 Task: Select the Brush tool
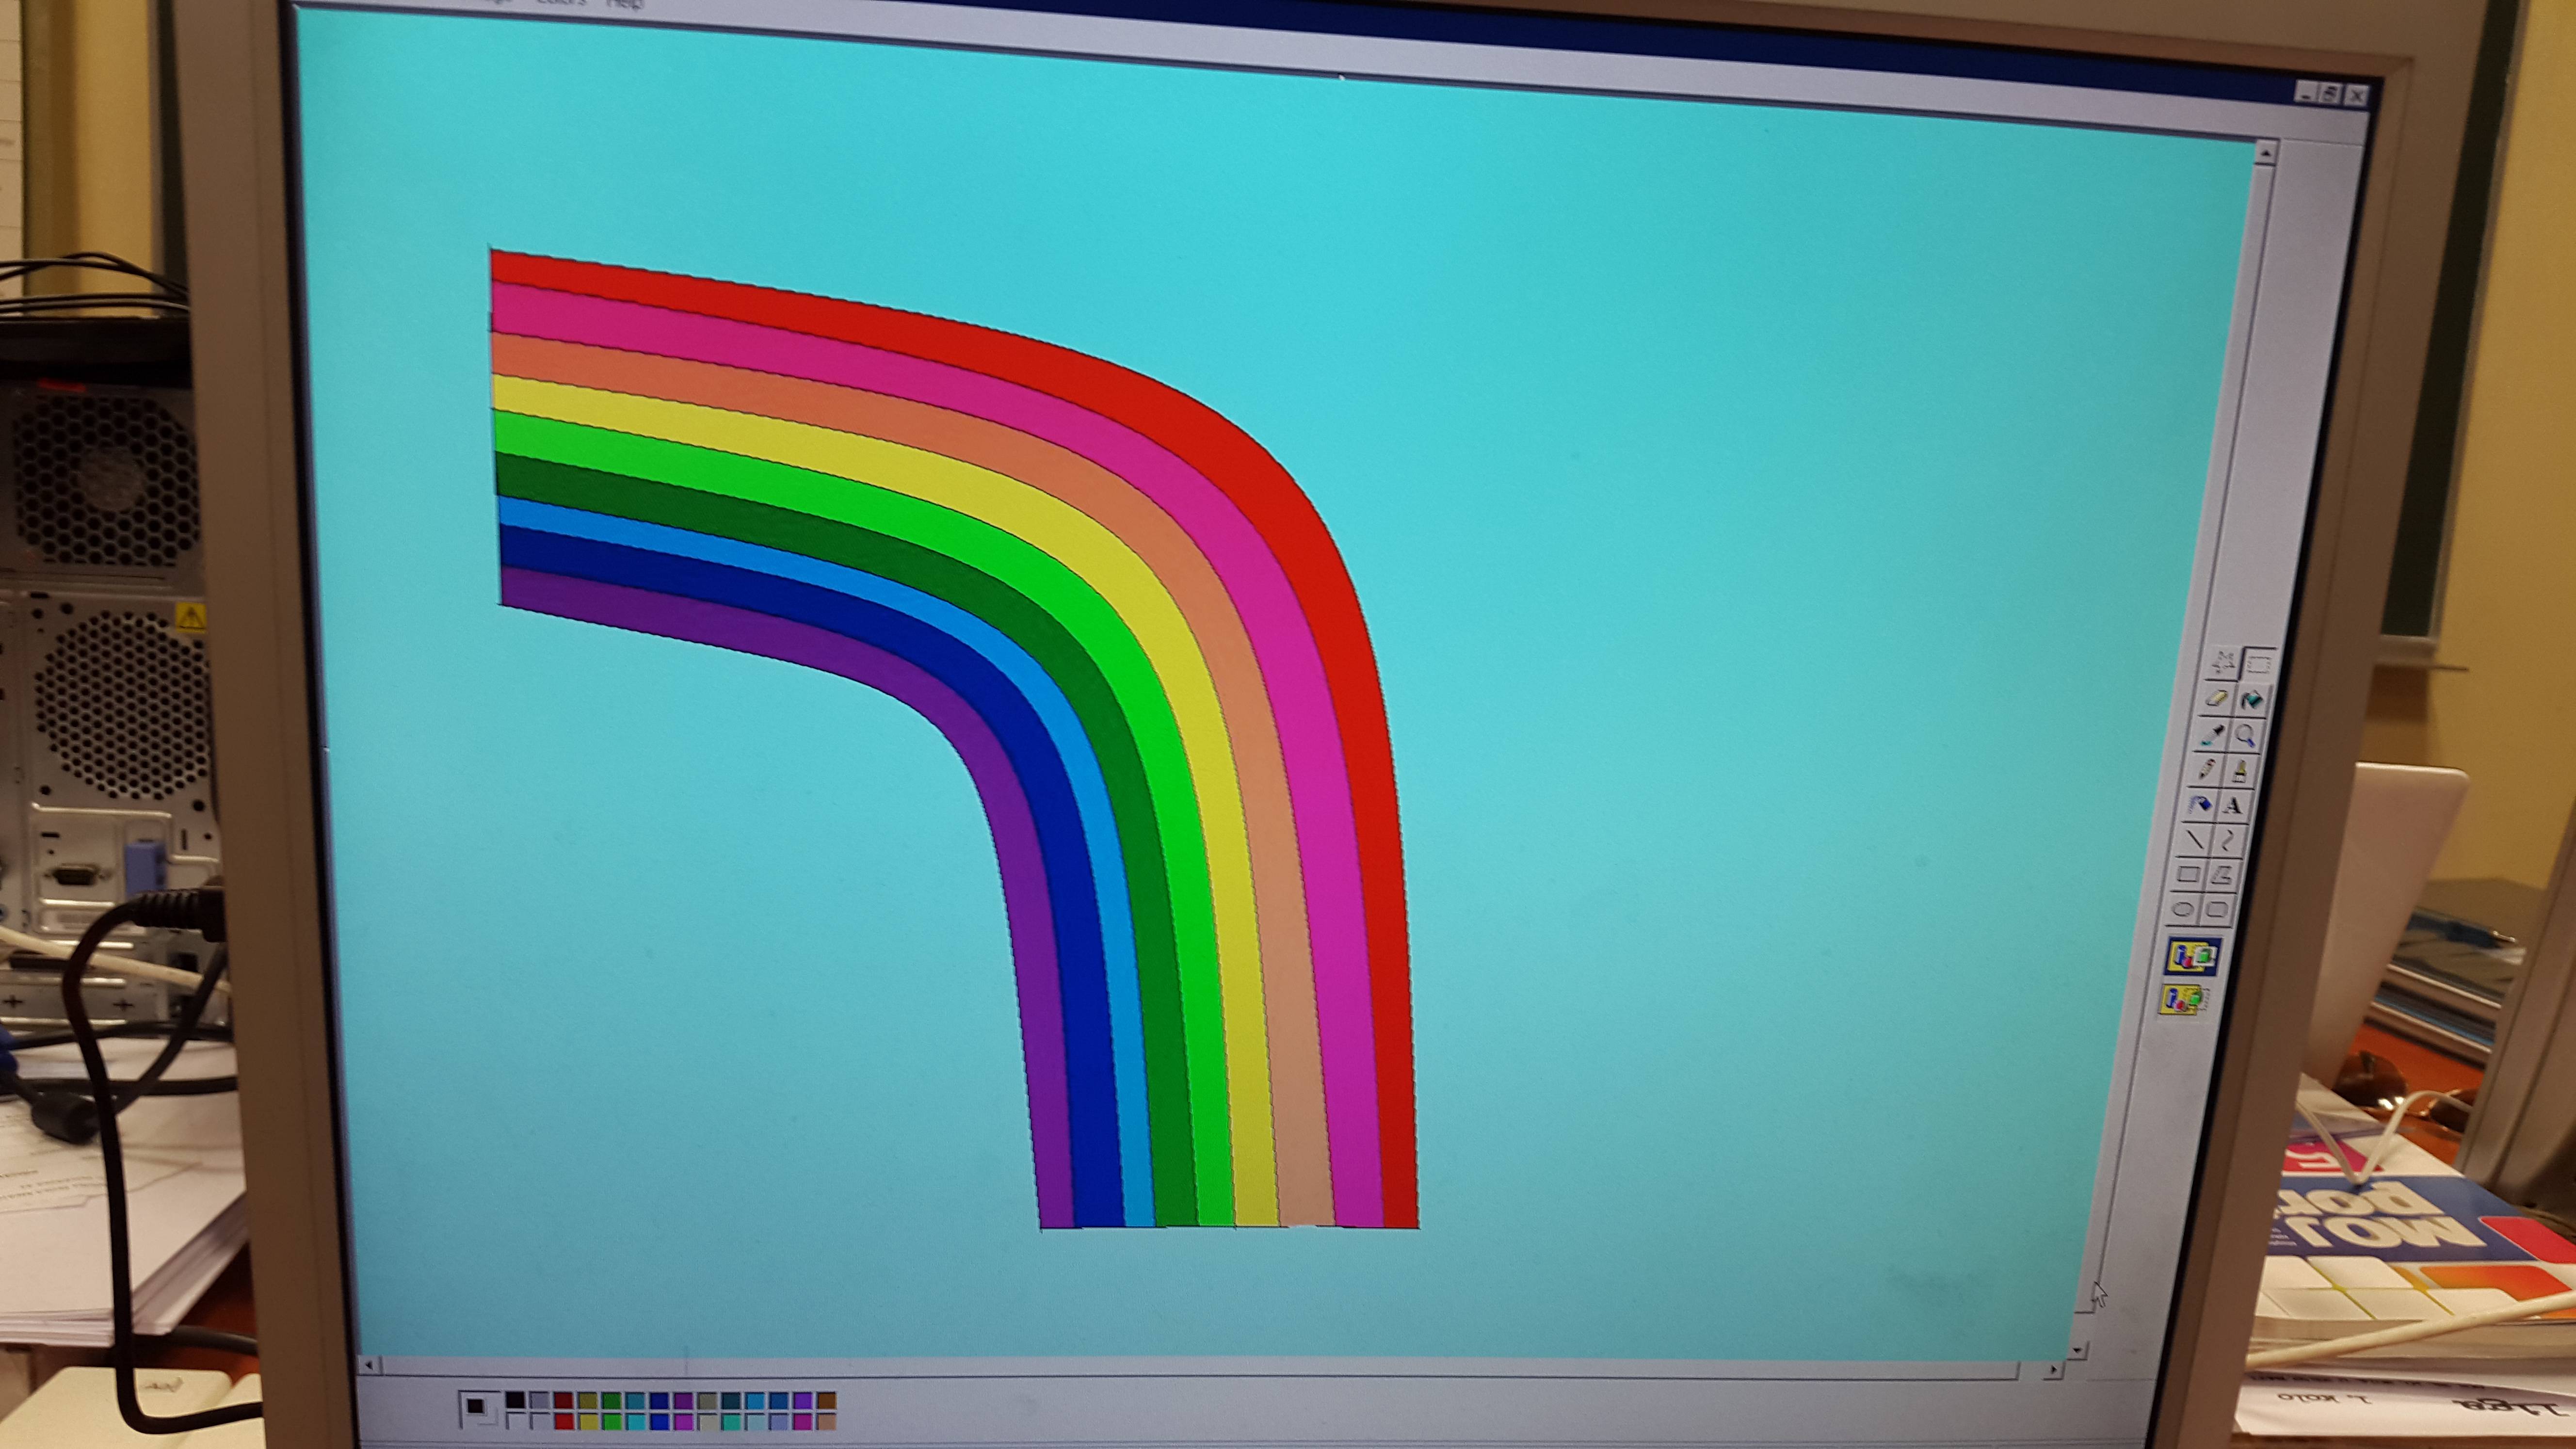2240,771
